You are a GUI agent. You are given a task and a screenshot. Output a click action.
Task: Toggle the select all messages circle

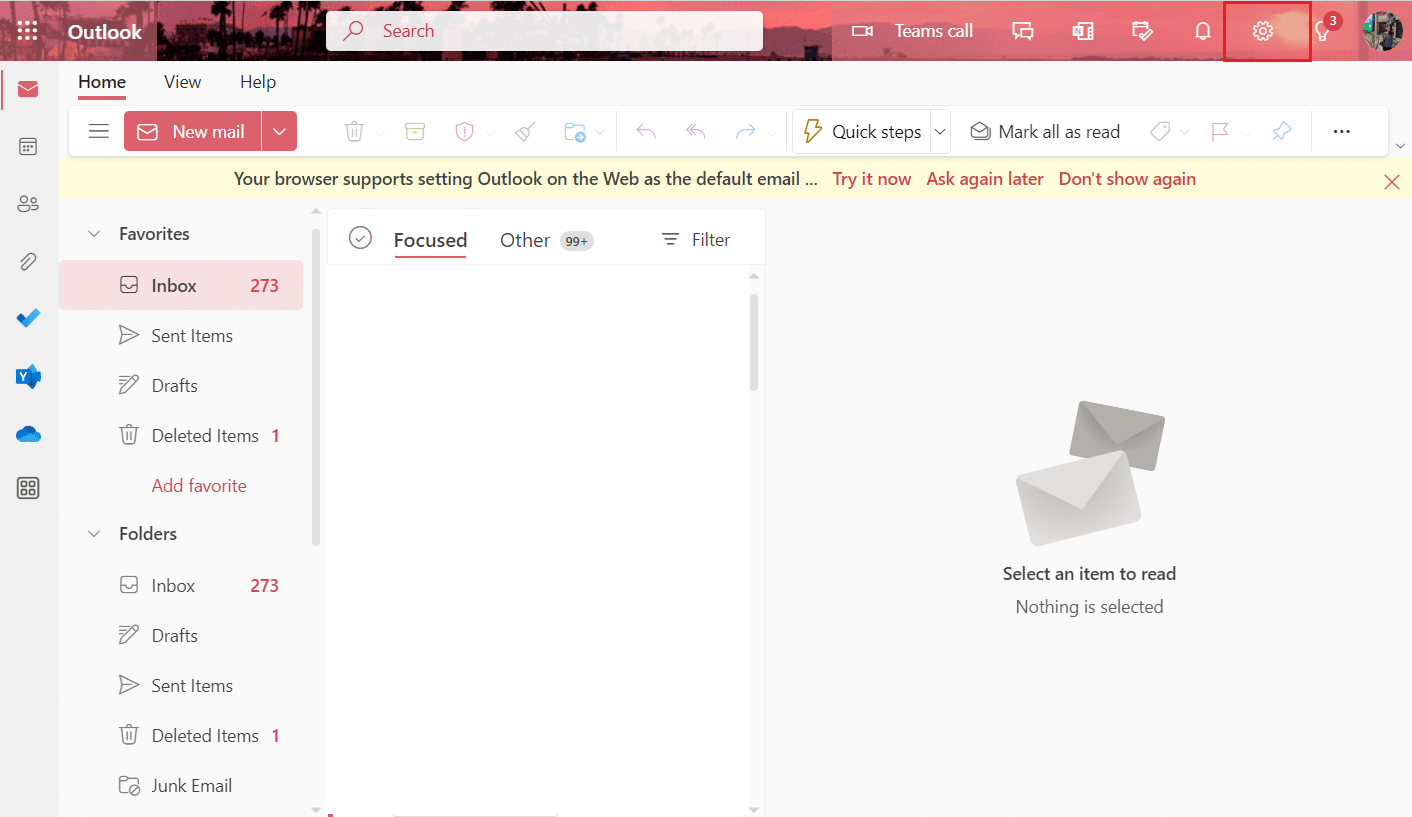pyautogui.click(x=360, y=238)
